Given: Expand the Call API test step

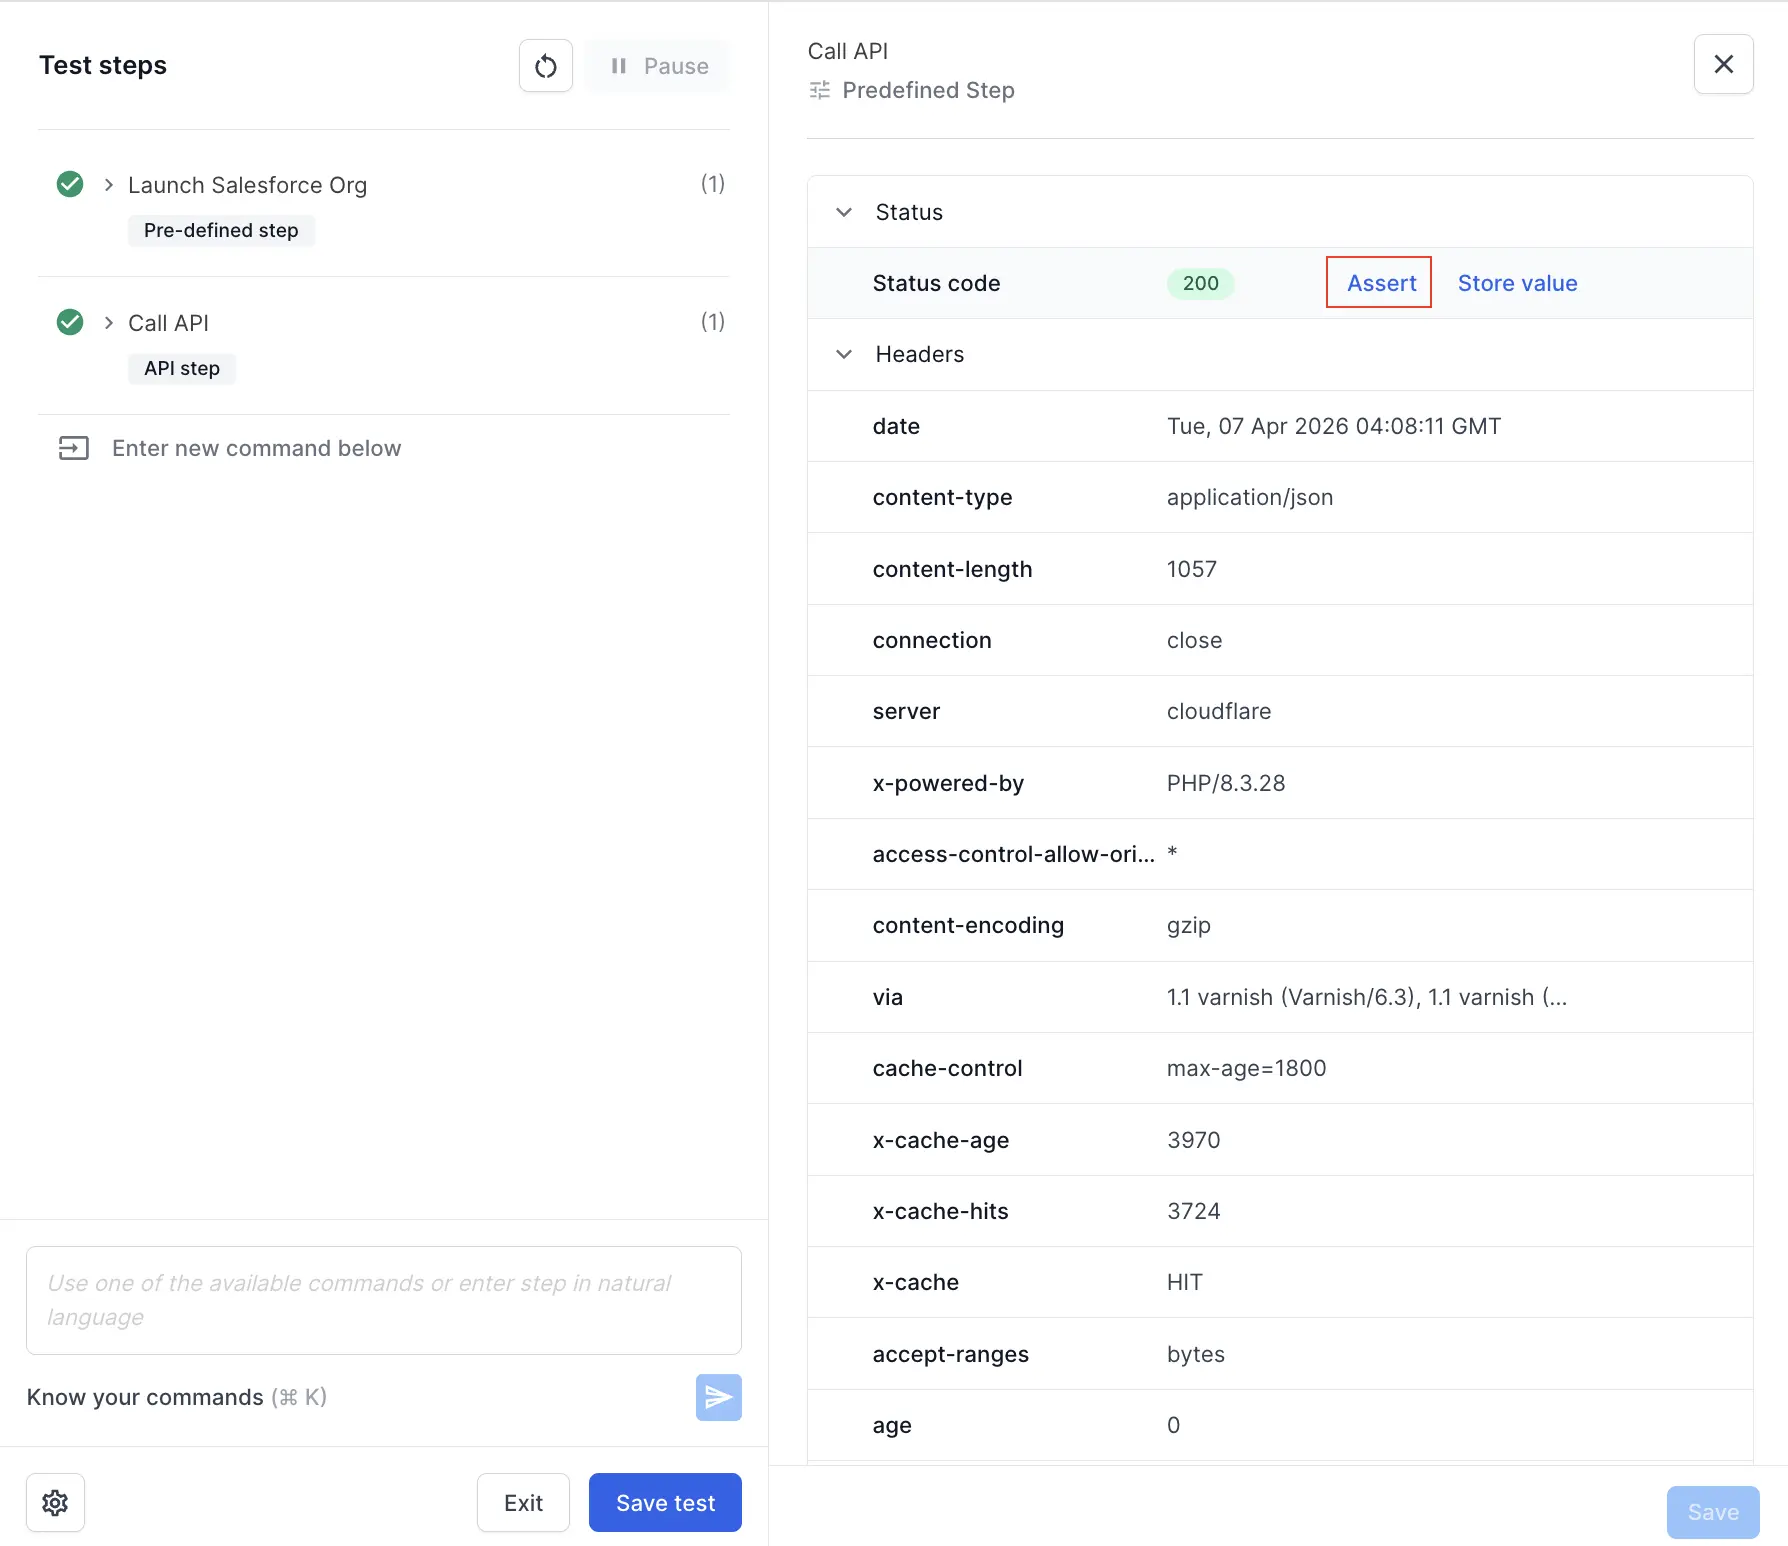Looking at the screenshot, I should [109, 322].
